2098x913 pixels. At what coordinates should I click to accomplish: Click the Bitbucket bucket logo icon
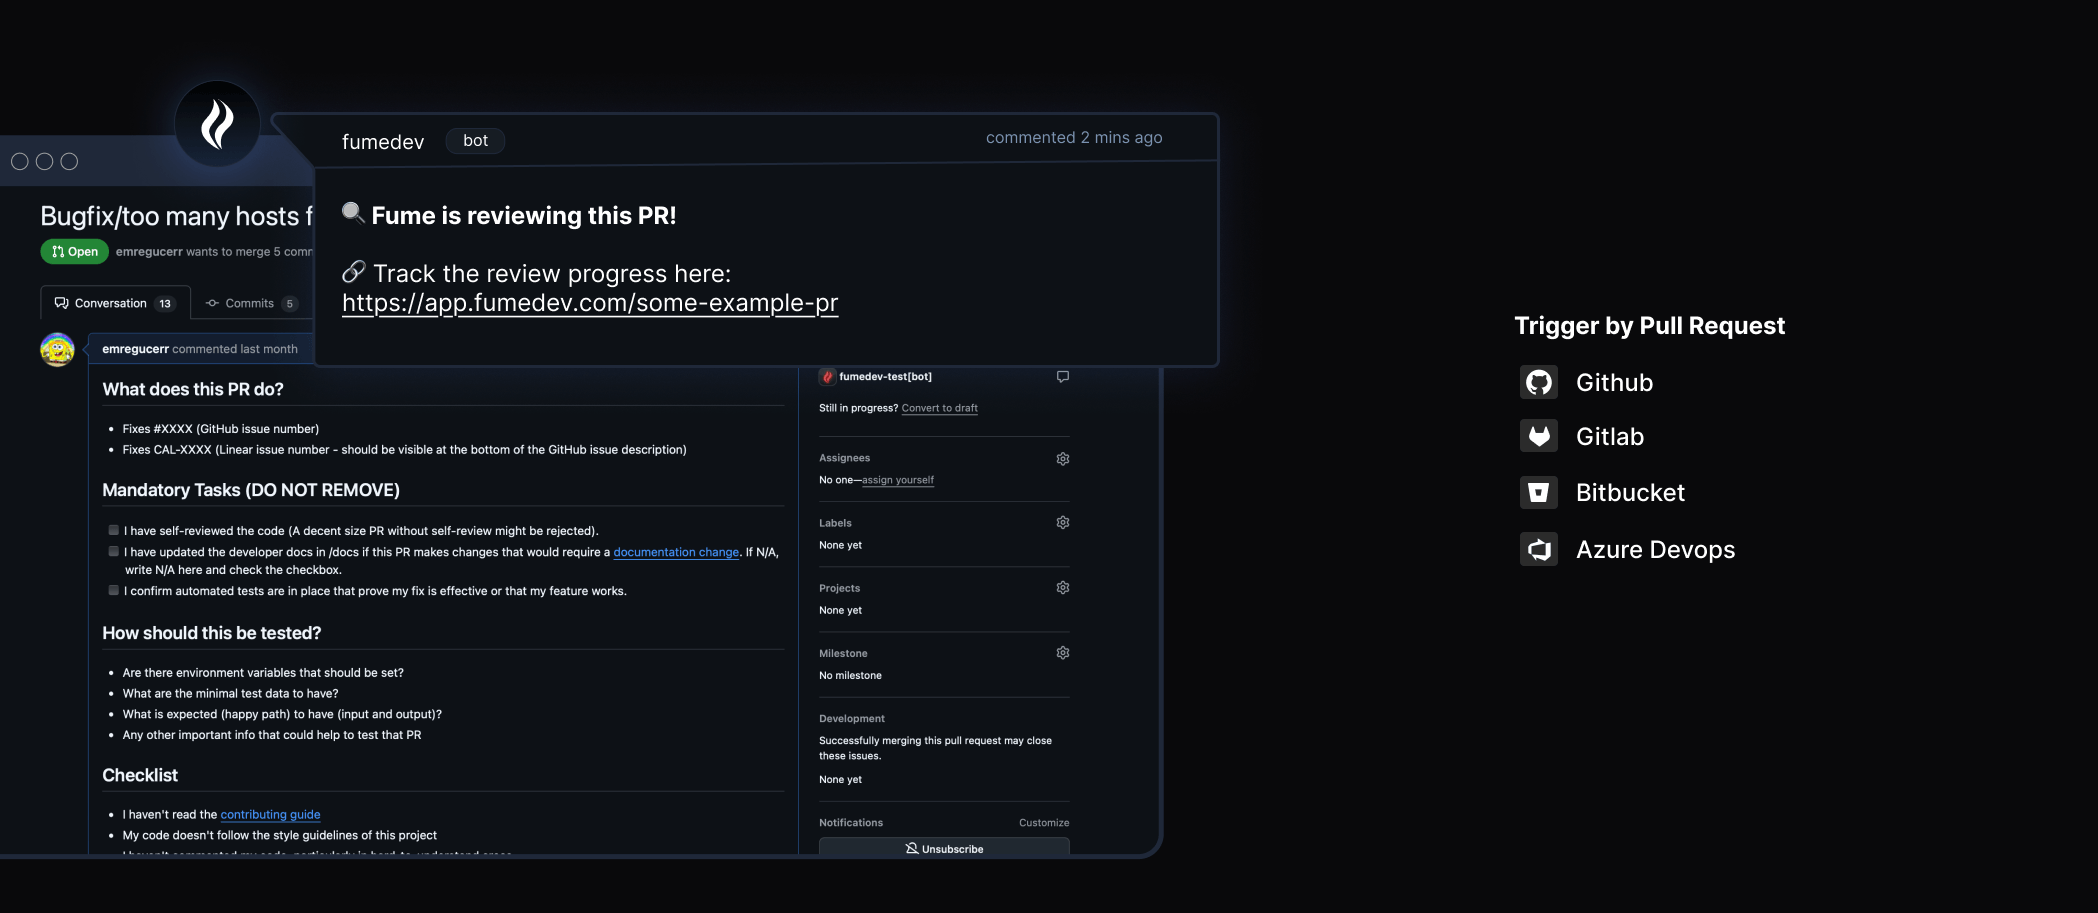coord(1539,492)
